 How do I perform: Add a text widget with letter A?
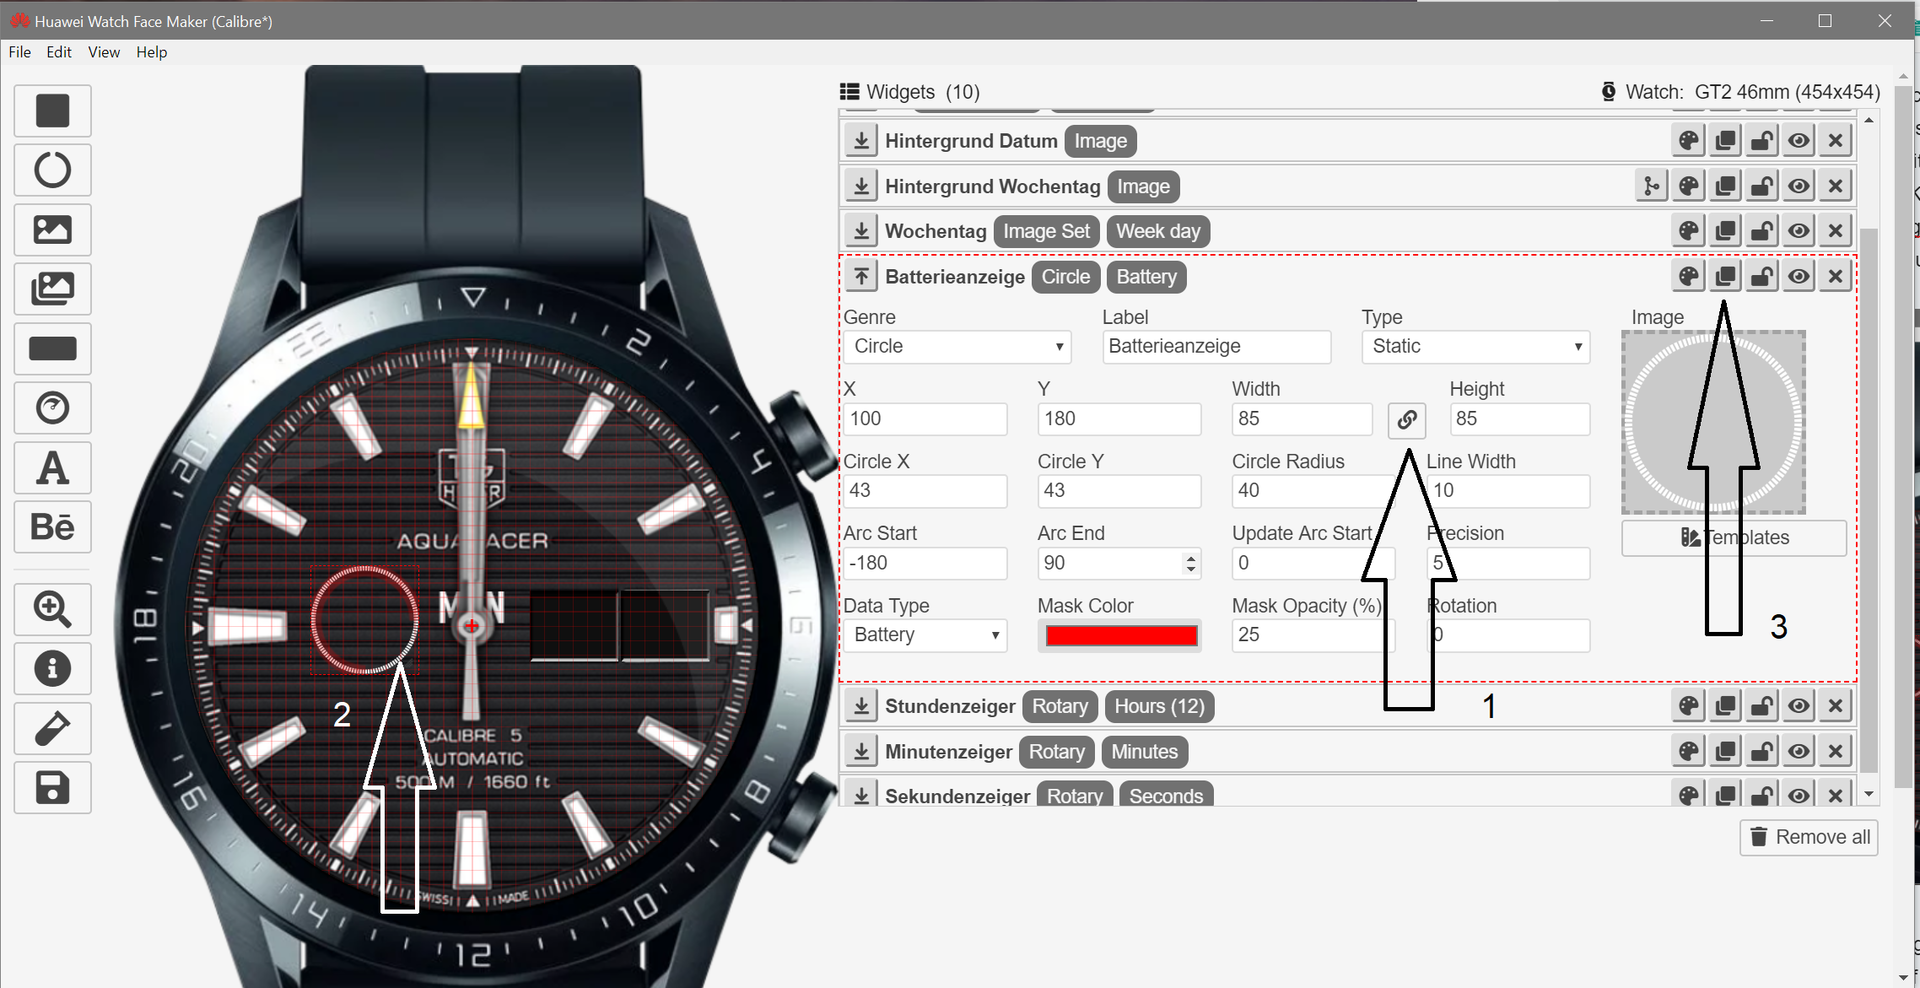pos(53,467)
